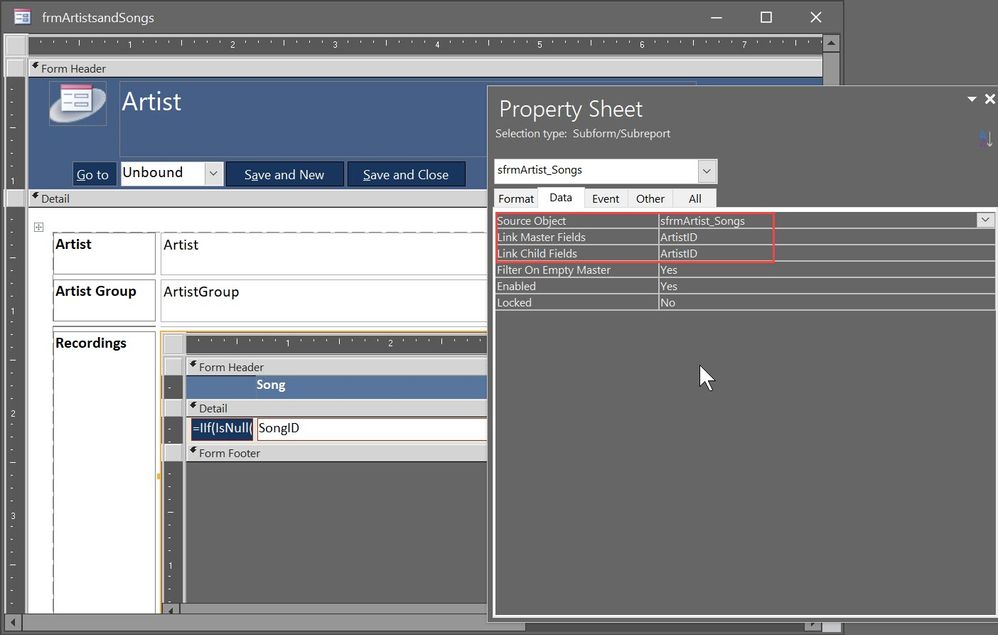
Task: Click the main form horizontal ruler
Action: 425,45
